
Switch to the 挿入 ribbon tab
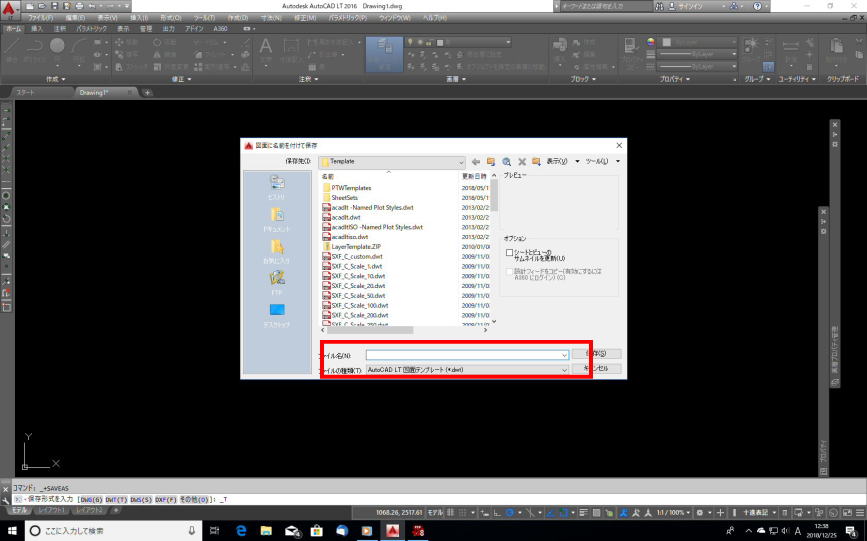(36, 29)
